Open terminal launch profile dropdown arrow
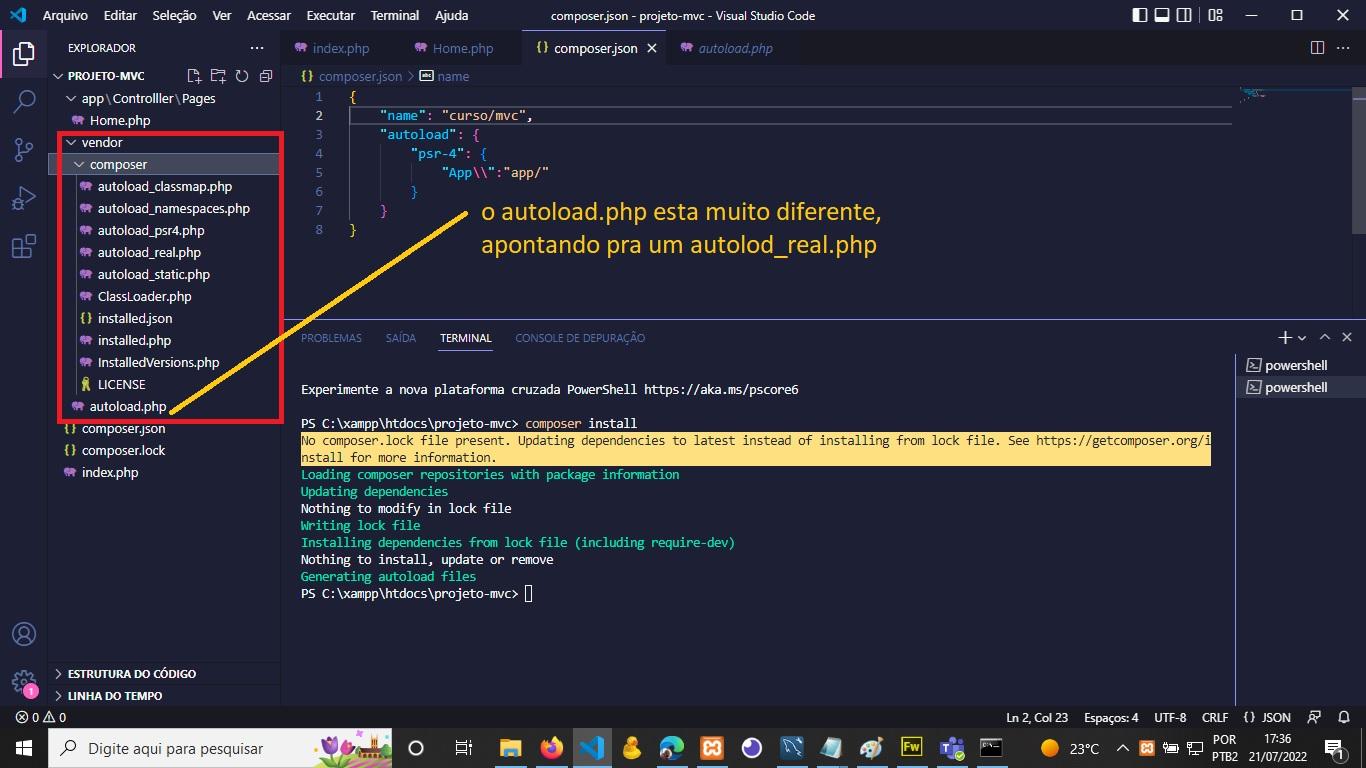This screenshot has width=1366, height=768. coord(1302,338)
